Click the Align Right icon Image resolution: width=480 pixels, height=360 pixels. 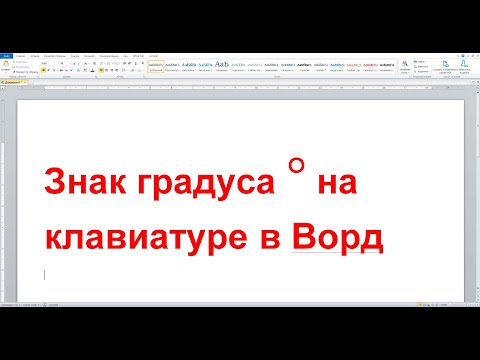click(112, 70)
